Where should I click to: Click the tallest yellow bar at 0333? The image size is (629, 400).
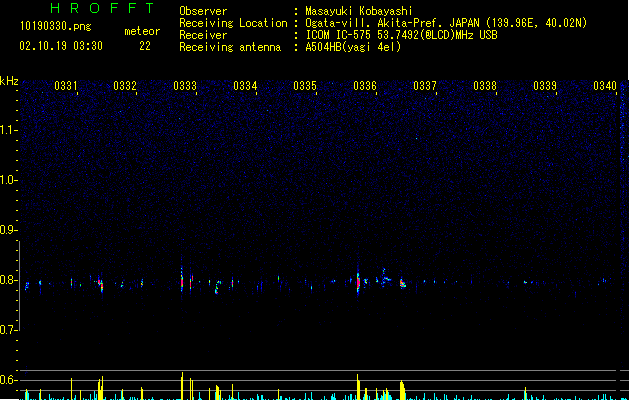tap(182, 386)
